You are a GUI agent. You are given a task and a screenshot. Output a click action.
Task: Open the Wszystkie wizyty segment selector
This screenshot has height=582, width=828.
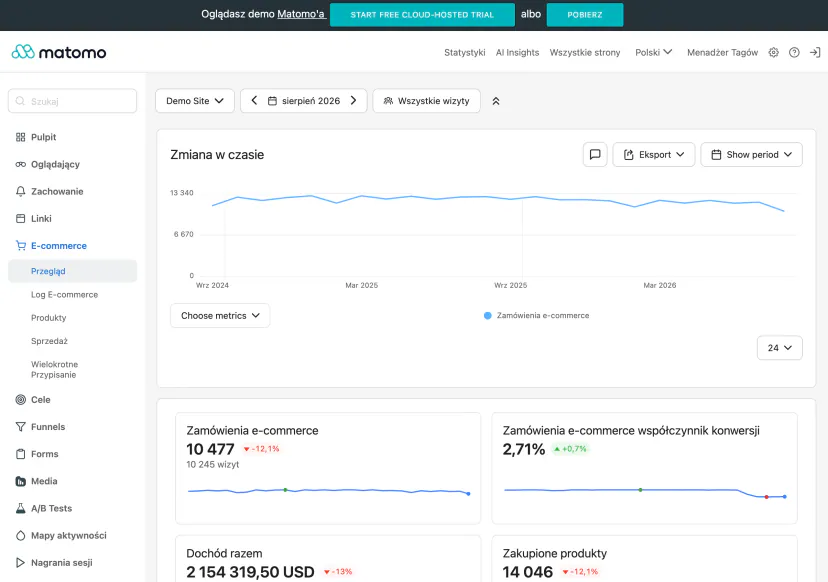click(x=427, y=101)
